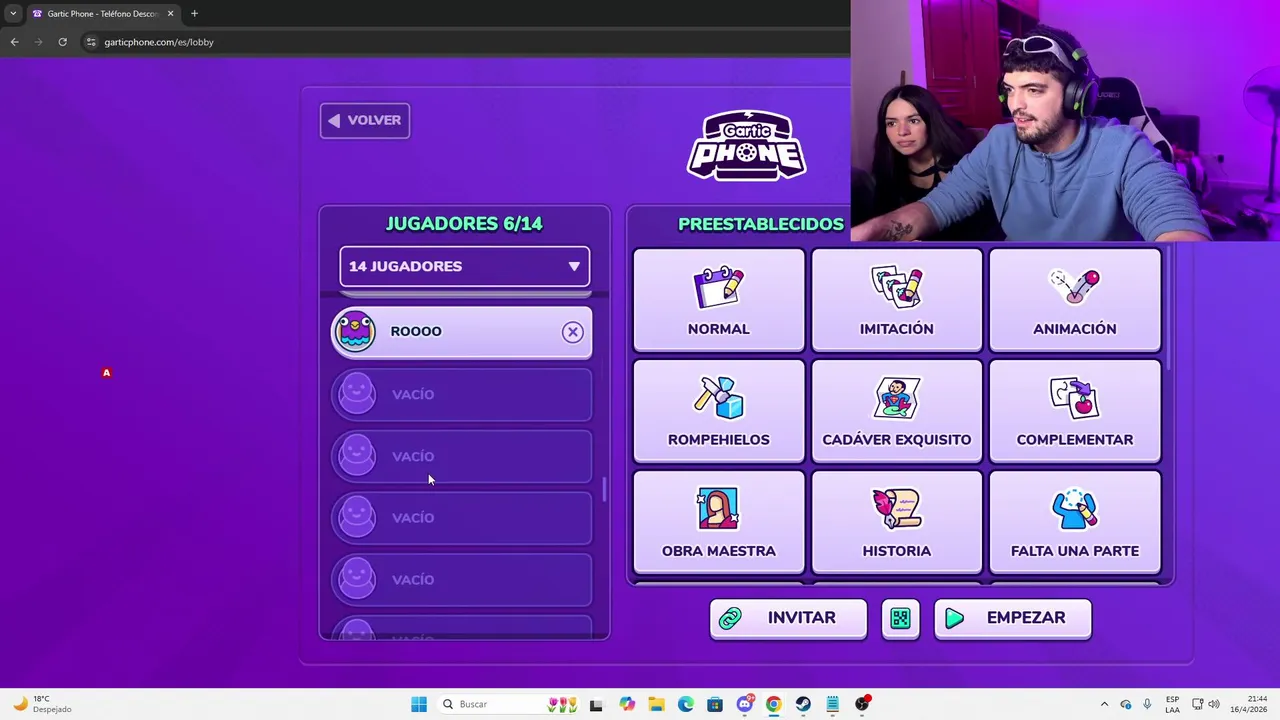Navigate back in the browser
Image resolution: width=1280 pixels, height=720 pixels.
click(14, 42)
